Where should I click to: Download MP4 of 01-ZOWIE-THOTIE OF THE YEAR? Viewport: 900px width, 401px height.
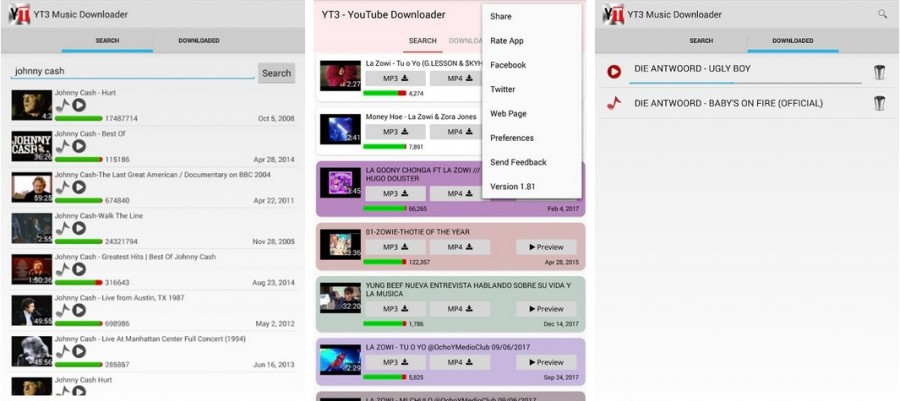460,247
